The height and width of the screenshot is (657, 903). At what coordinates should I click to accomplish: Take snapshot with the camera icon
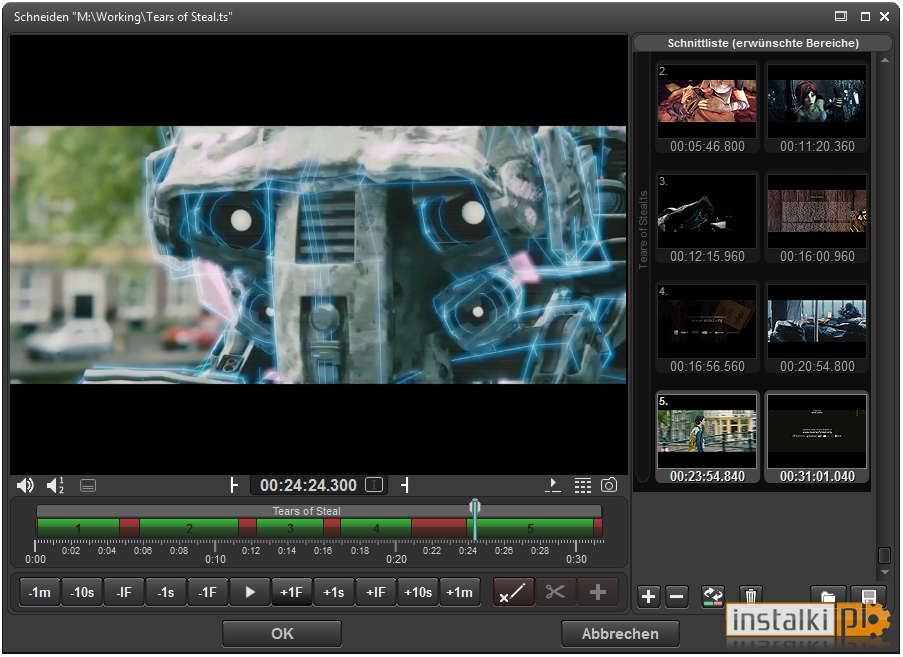point(609,485)
